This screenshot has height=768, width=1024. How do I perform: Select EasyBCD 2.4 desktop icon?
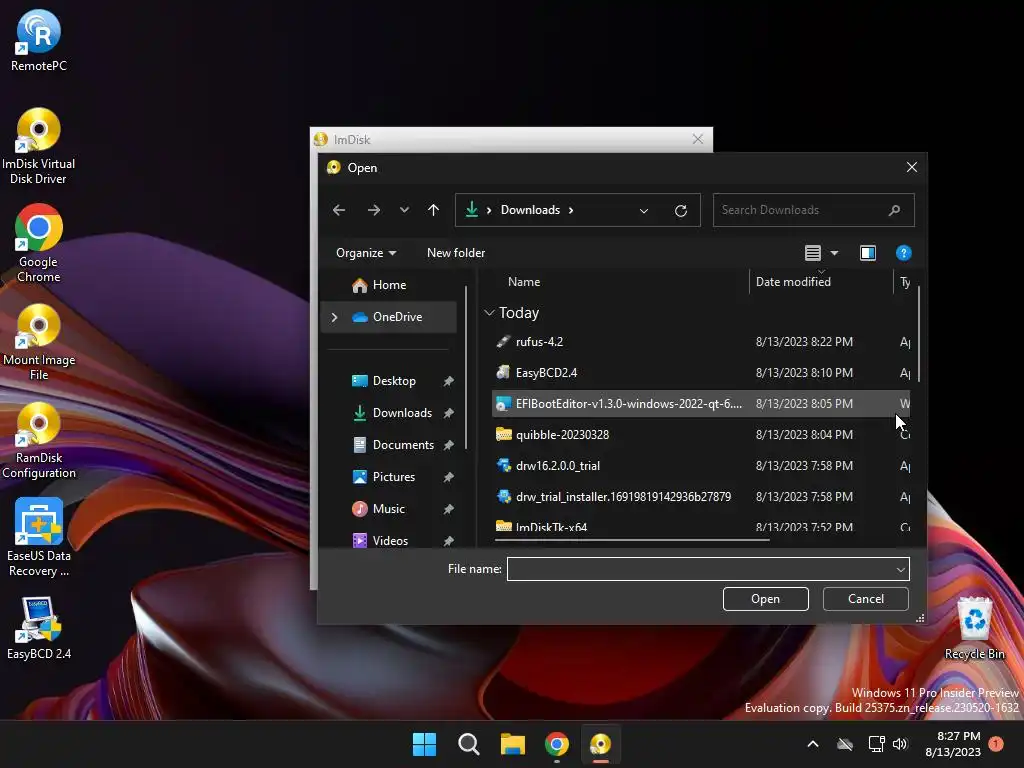click(x=39, y=628)
